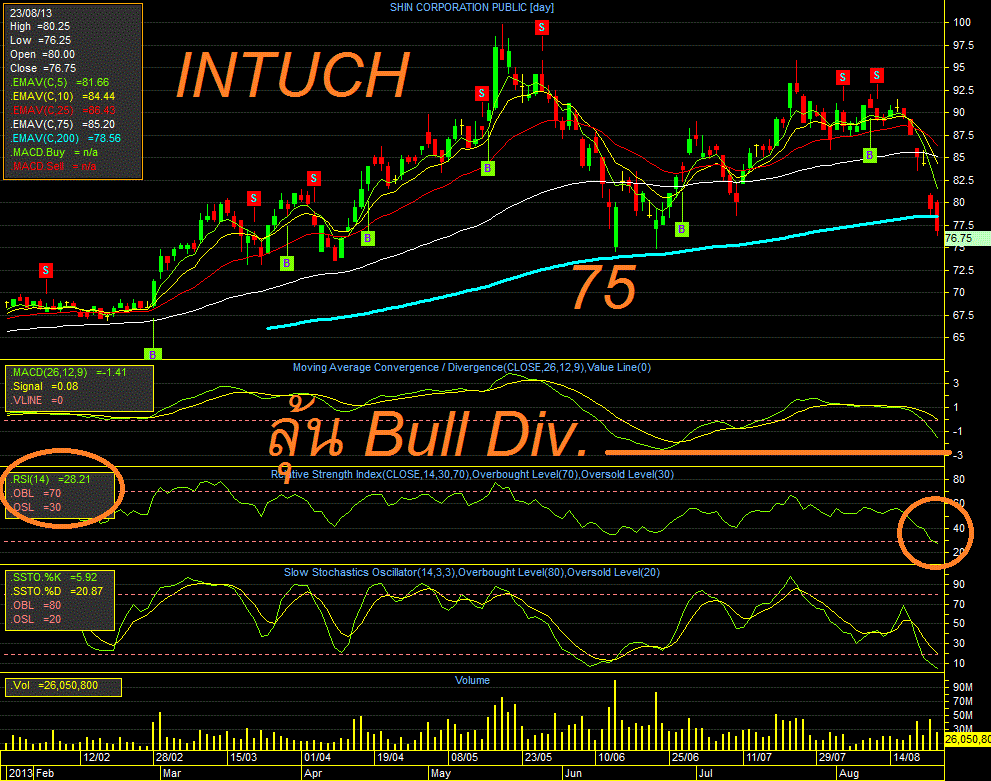Click the 08/05 date label
Viewport: 991px width, 781px height.
coord(465,756)
